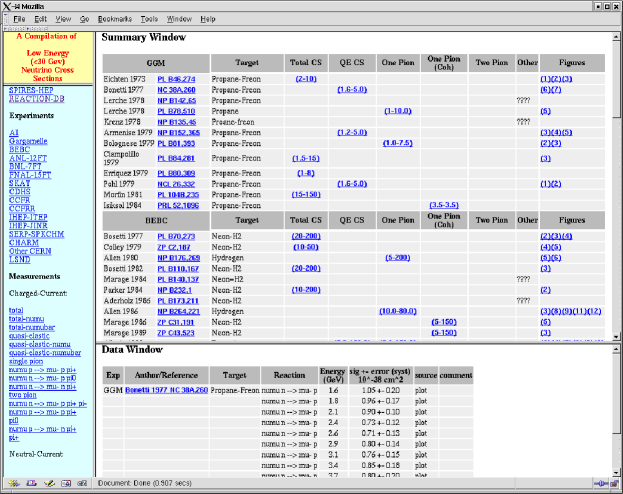Open the (1.5-15) Total CS link for Ciampolillo

(x=306, y=159)
